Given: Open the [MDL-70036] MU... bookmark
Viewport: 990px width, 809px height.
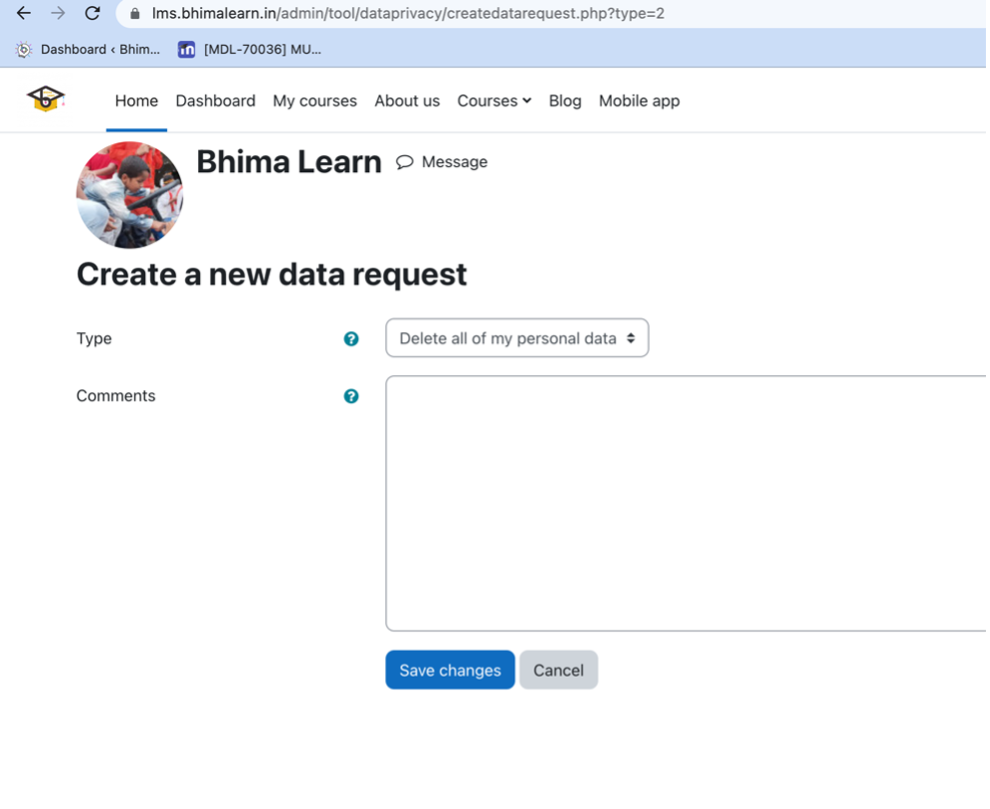Looking at the screenshot, I should 250,49.
